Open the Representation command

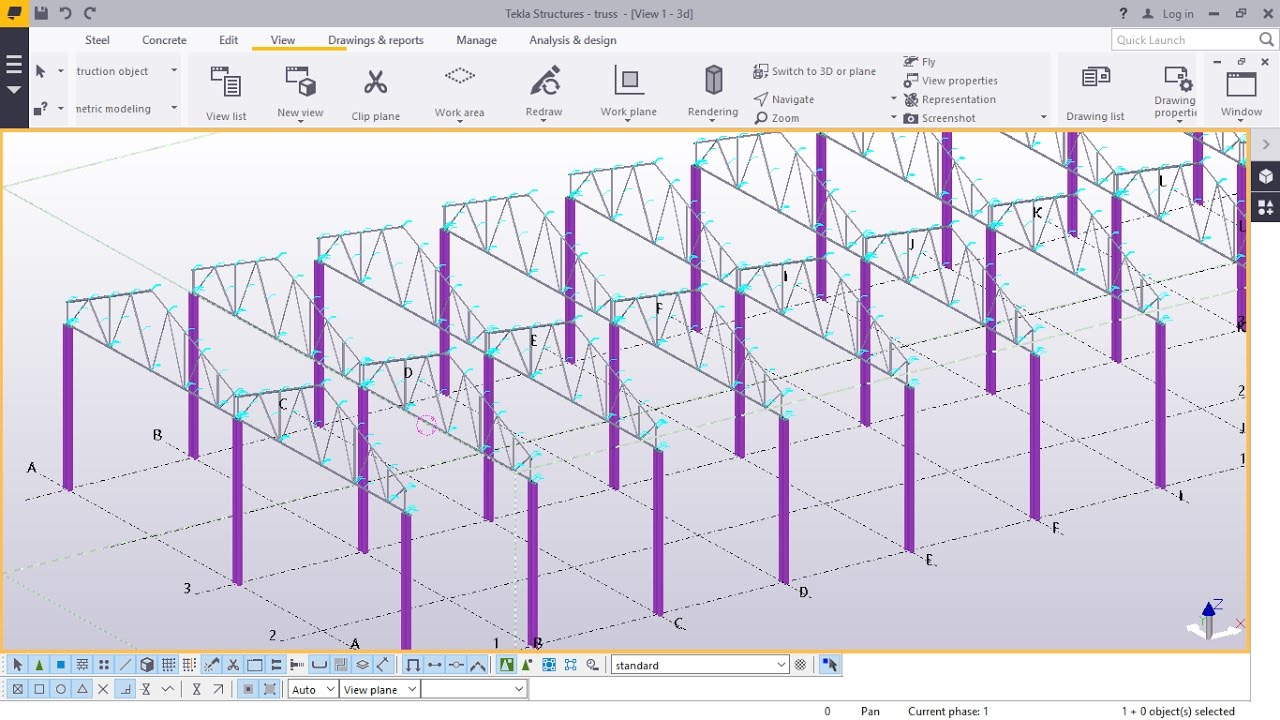(949, 100)
